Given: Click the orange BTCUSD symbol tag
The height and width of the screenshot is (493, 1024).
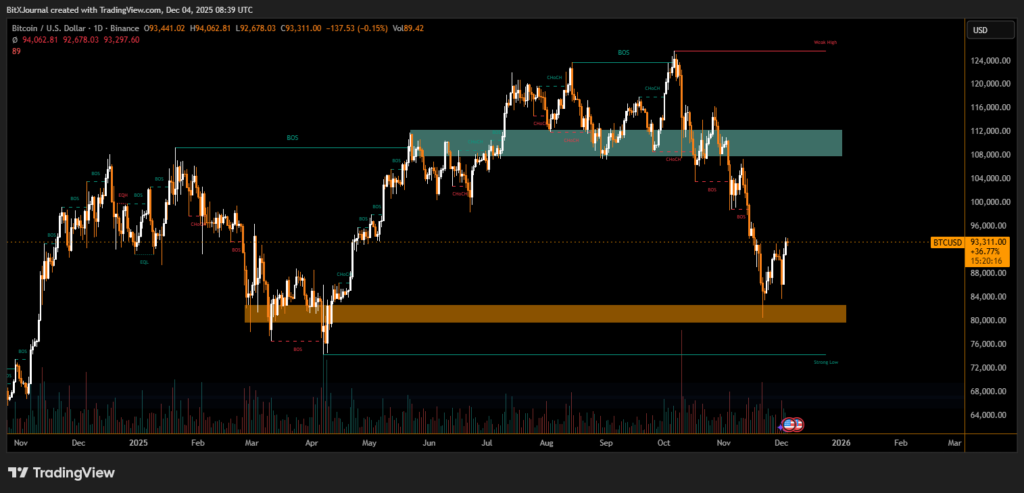Looking at the screenshot, I should 946,242.
